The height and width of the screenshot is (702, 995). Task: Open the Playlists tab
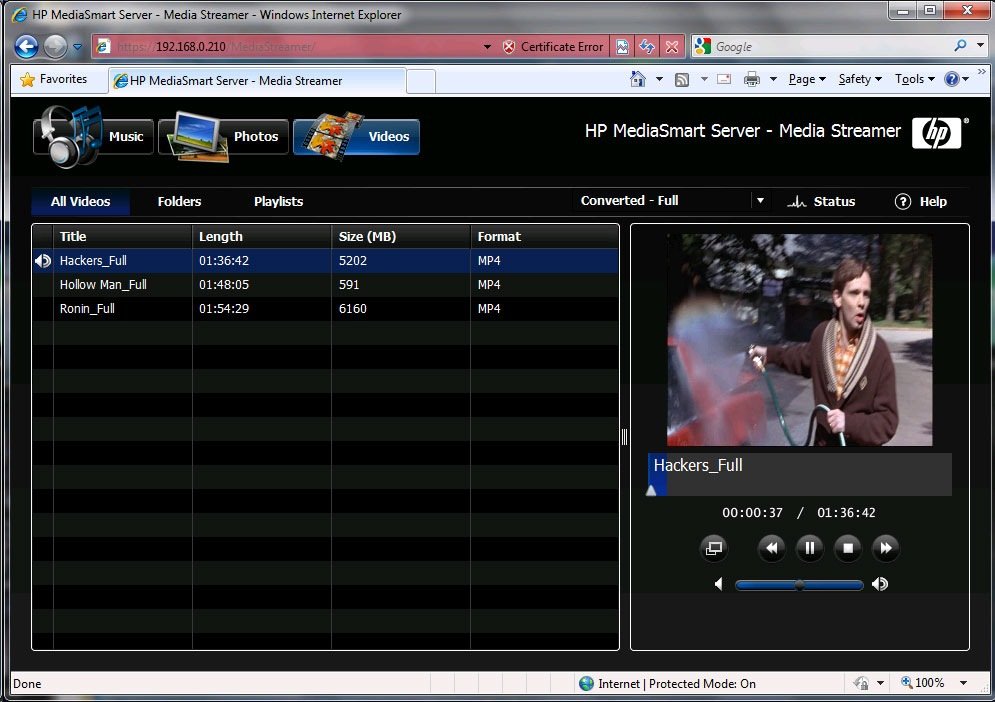(x=279, y=202)
